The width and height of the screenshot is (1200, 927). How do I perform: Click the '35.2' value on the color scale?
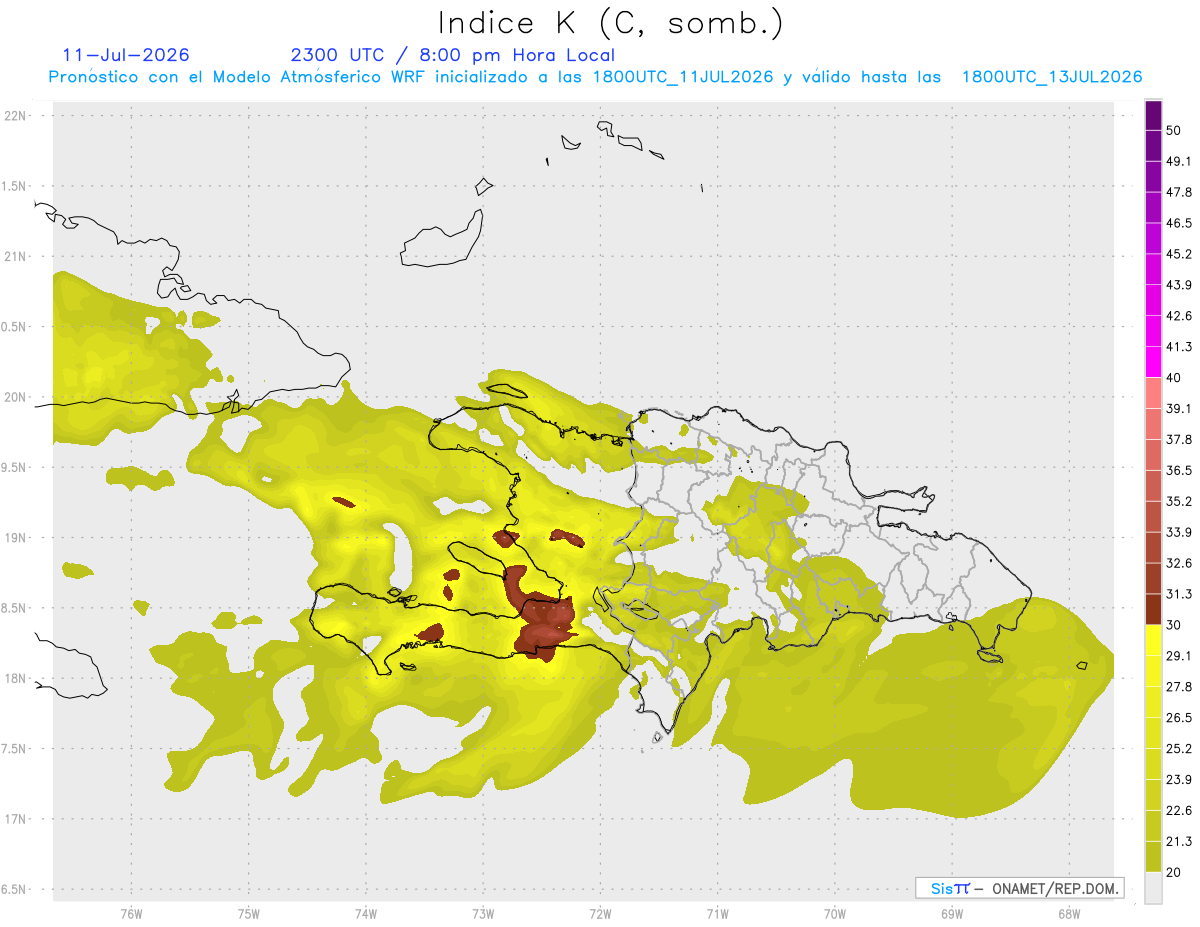tap(1179, 501)
